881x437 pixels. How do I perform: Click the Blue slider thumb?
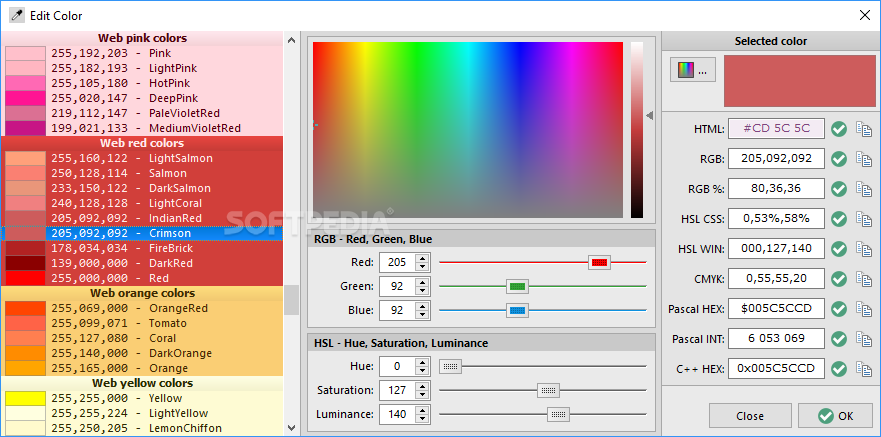(x=517, y=310)
